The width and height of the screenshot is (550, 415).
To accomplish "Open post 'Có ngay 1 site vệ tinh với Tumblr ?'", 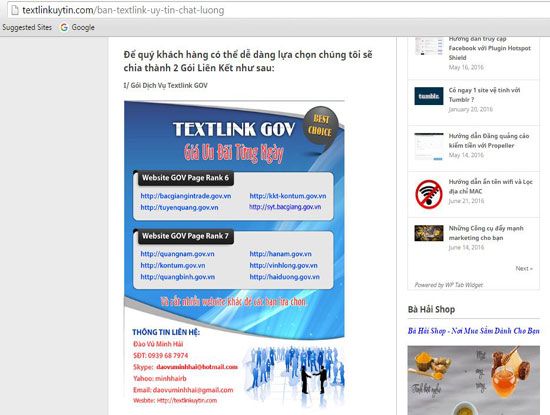I will (484, 95).
